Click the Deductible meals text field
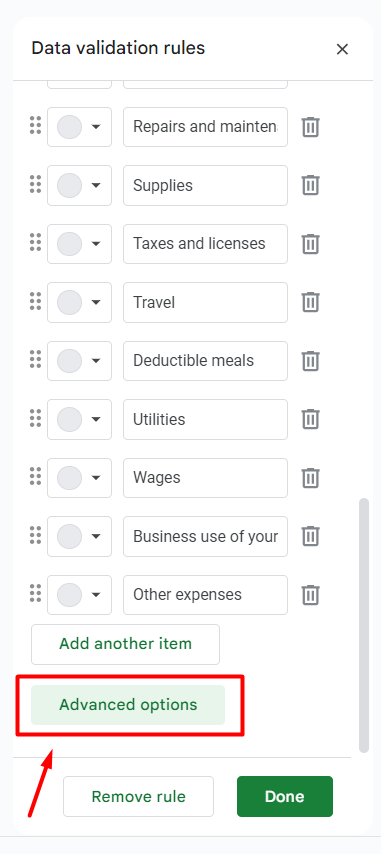381x854 pixels. [205, 361]
